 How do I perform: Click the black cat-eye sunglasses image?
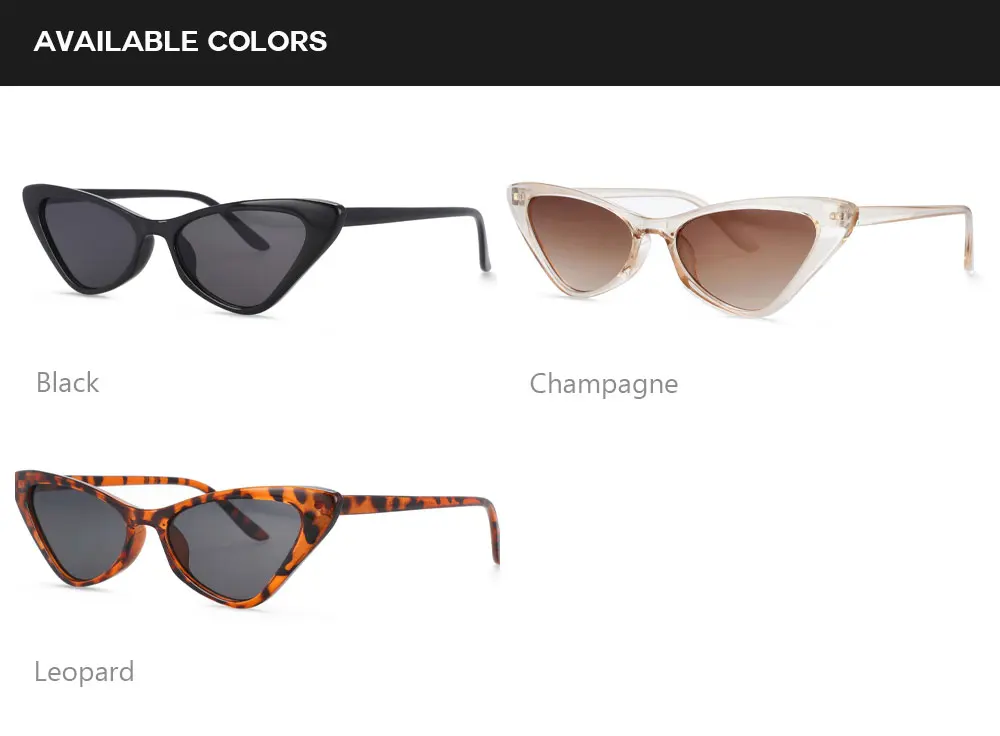[255, 249]
